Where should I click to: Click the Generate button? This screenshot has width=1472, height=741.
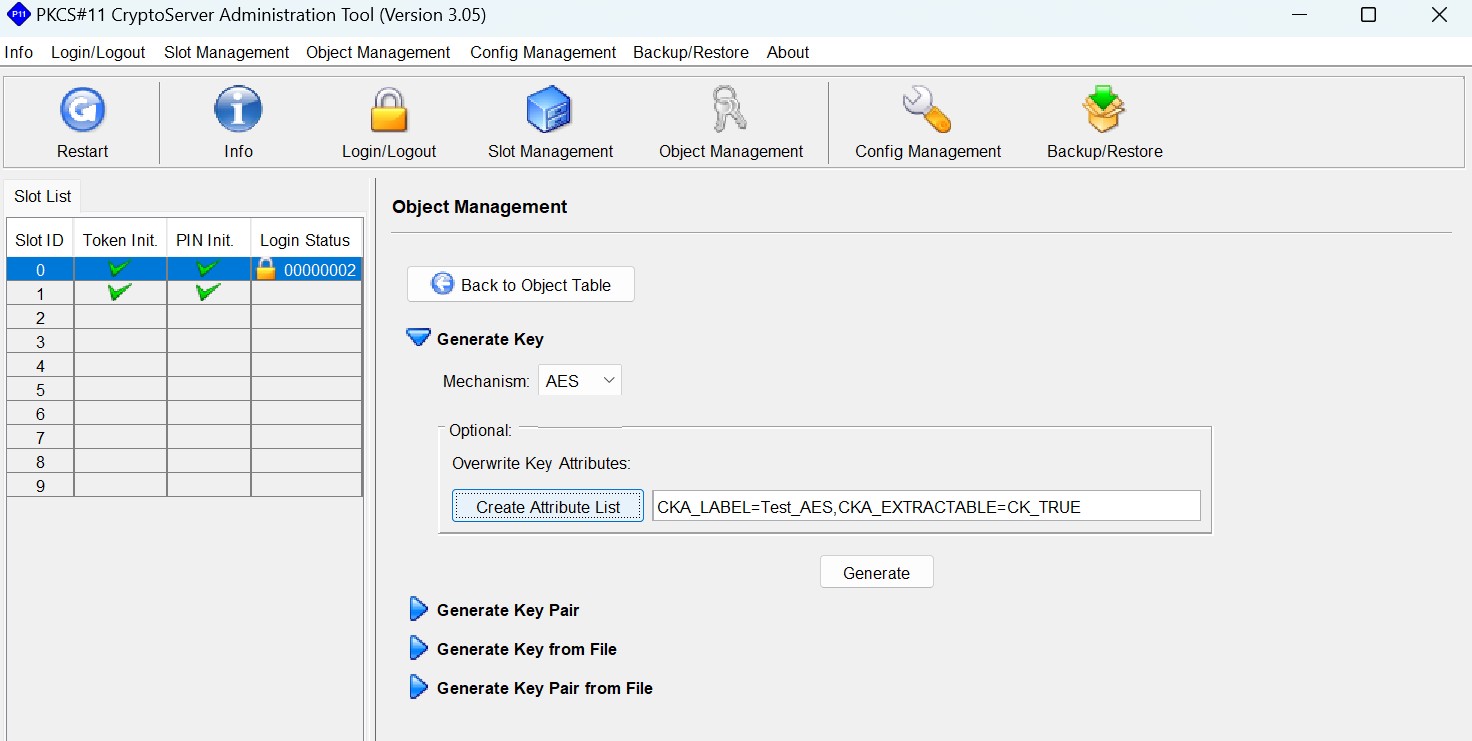point(876,573)
